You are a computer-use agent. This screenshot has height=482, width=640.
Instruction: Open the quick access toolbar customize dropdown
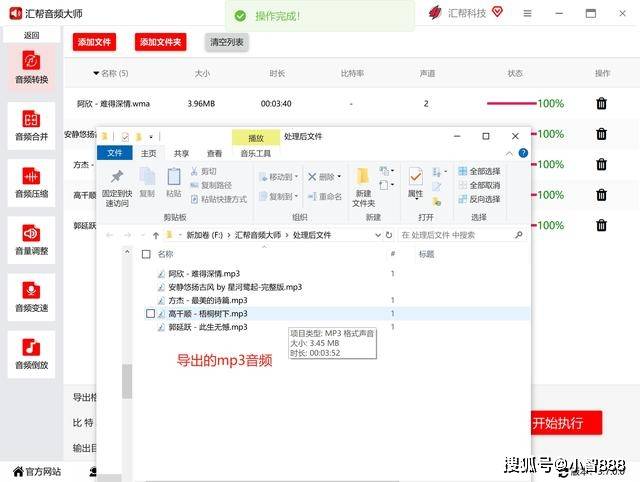pos(151,137)
